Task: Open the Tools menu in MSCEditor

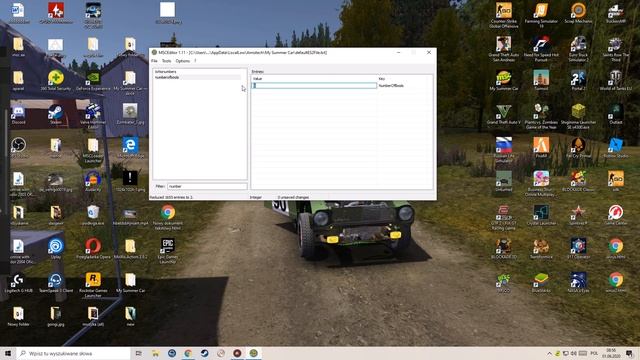Action: (167, 61)
